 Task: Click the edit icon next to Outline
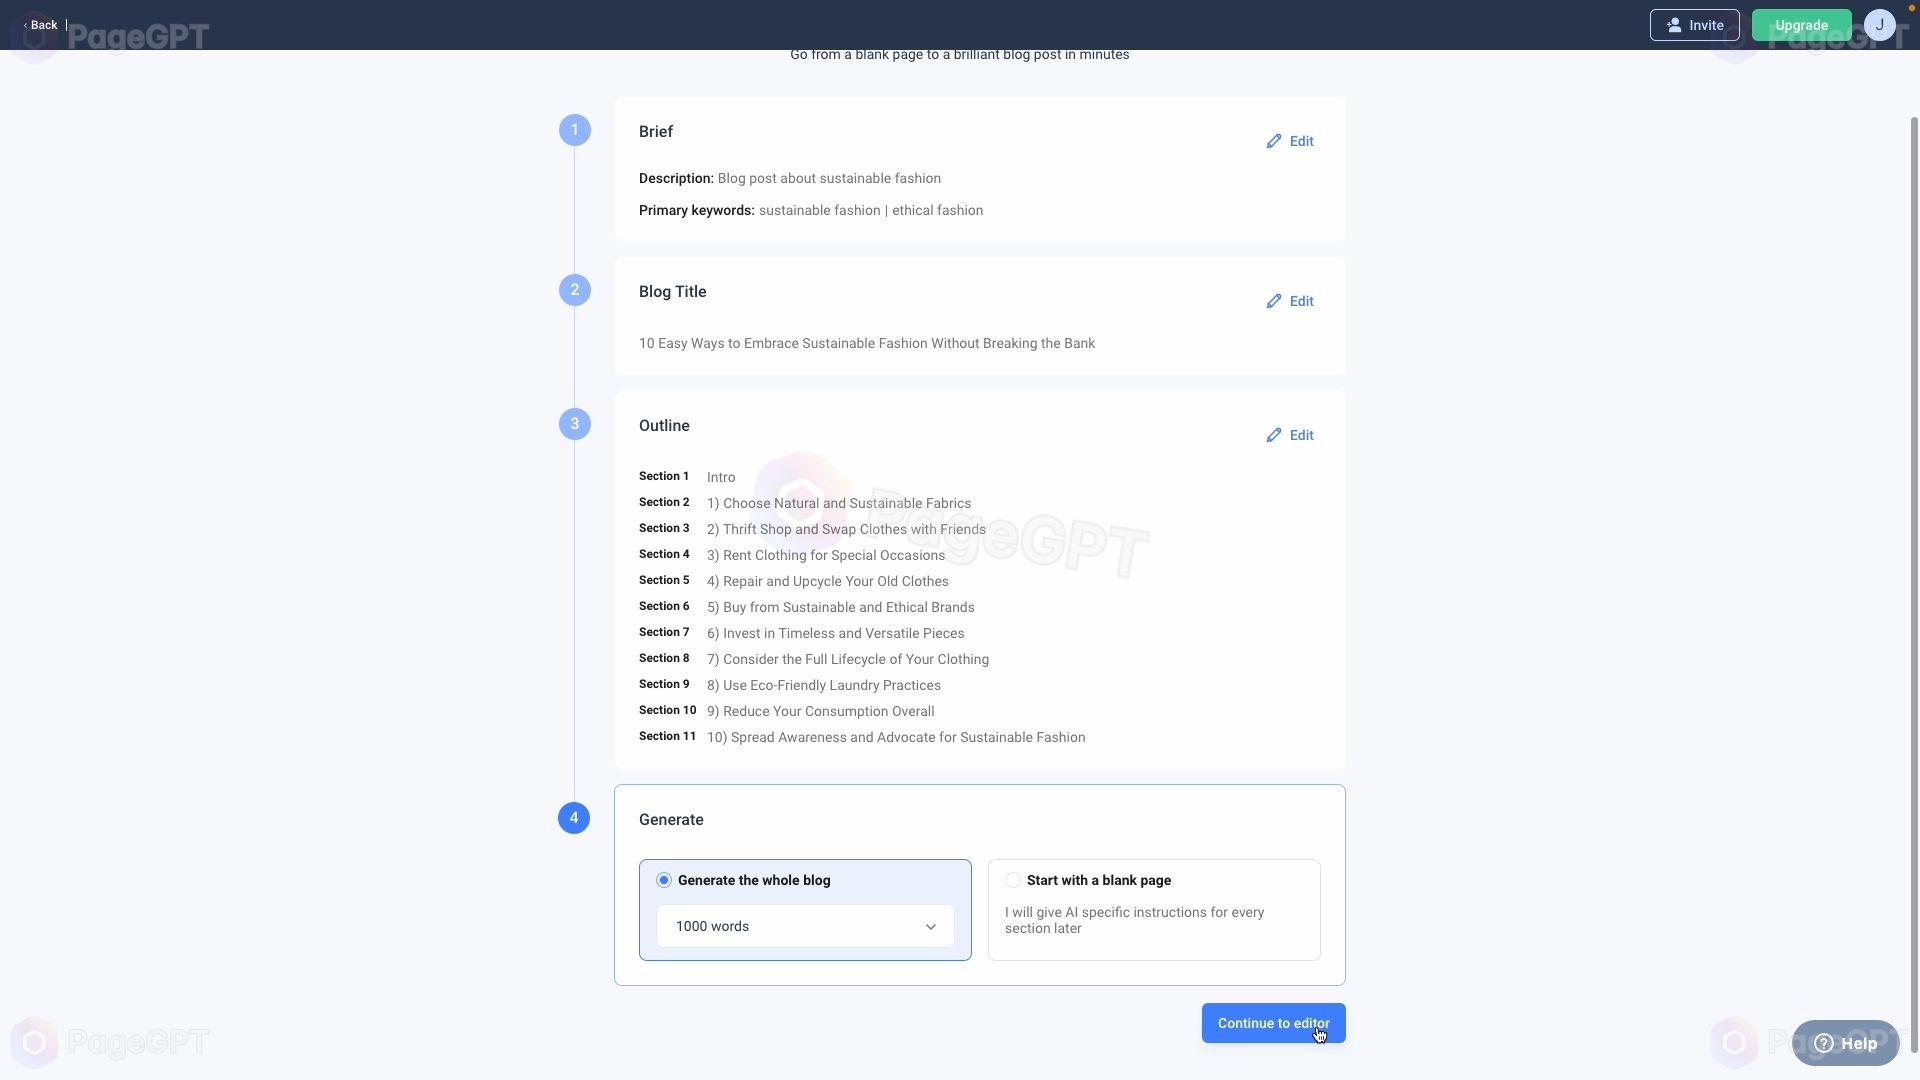[1274, 434]
